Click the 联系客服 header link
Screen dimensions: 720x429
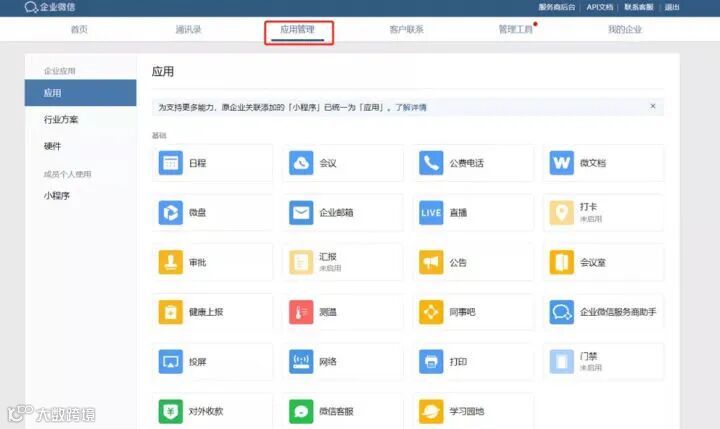click(639, 7)
